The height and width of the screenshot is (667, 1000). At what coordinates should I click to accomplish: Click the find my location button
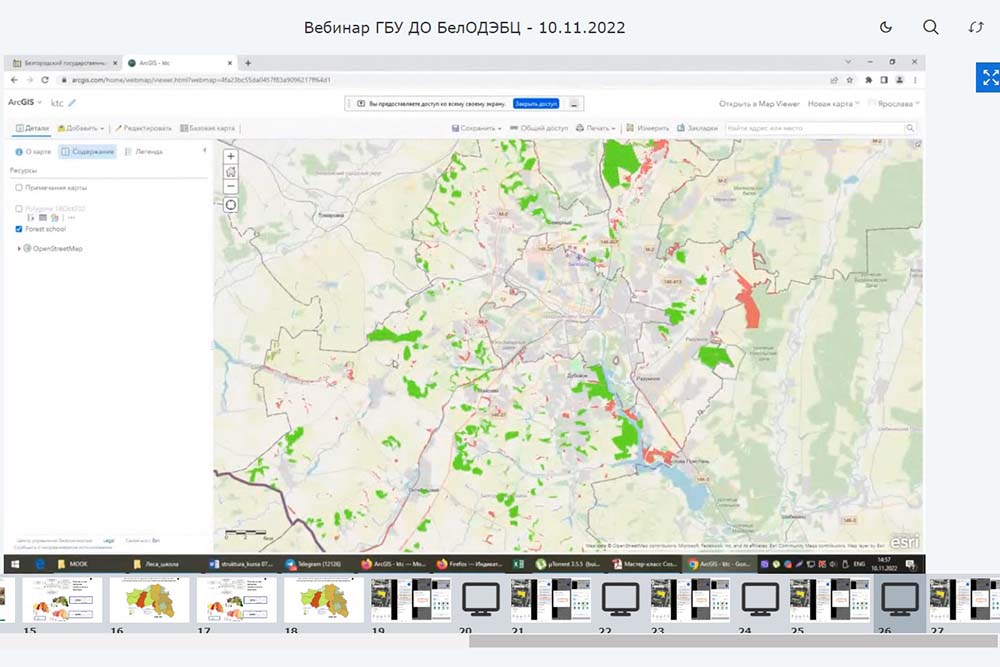(231, 205)
